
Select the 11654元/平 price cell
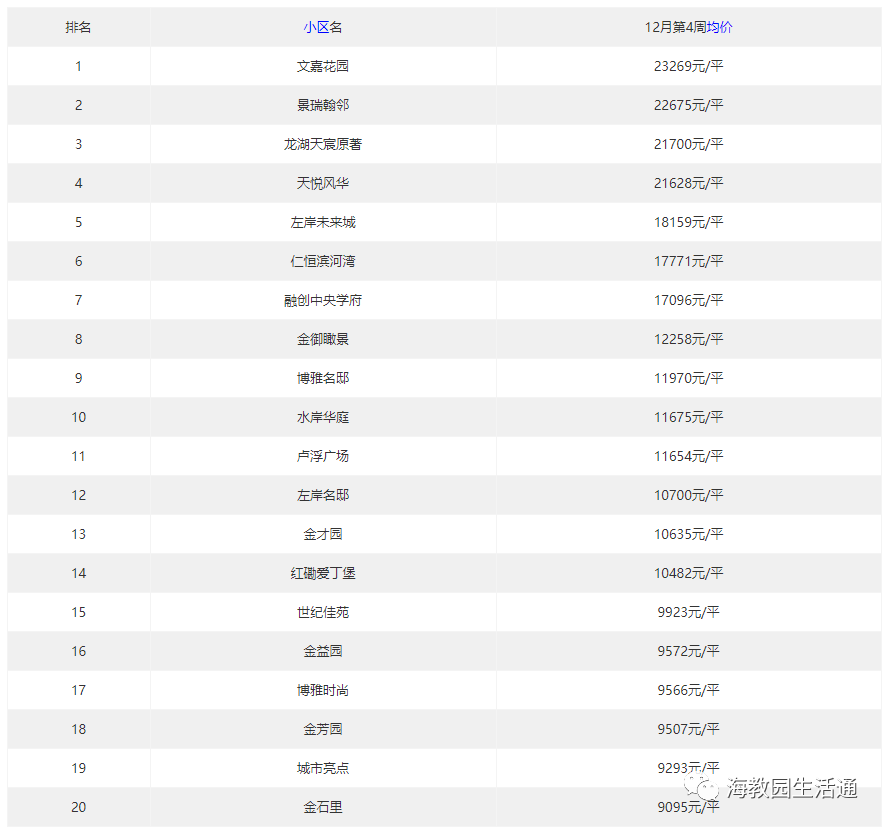coord(689,456)
